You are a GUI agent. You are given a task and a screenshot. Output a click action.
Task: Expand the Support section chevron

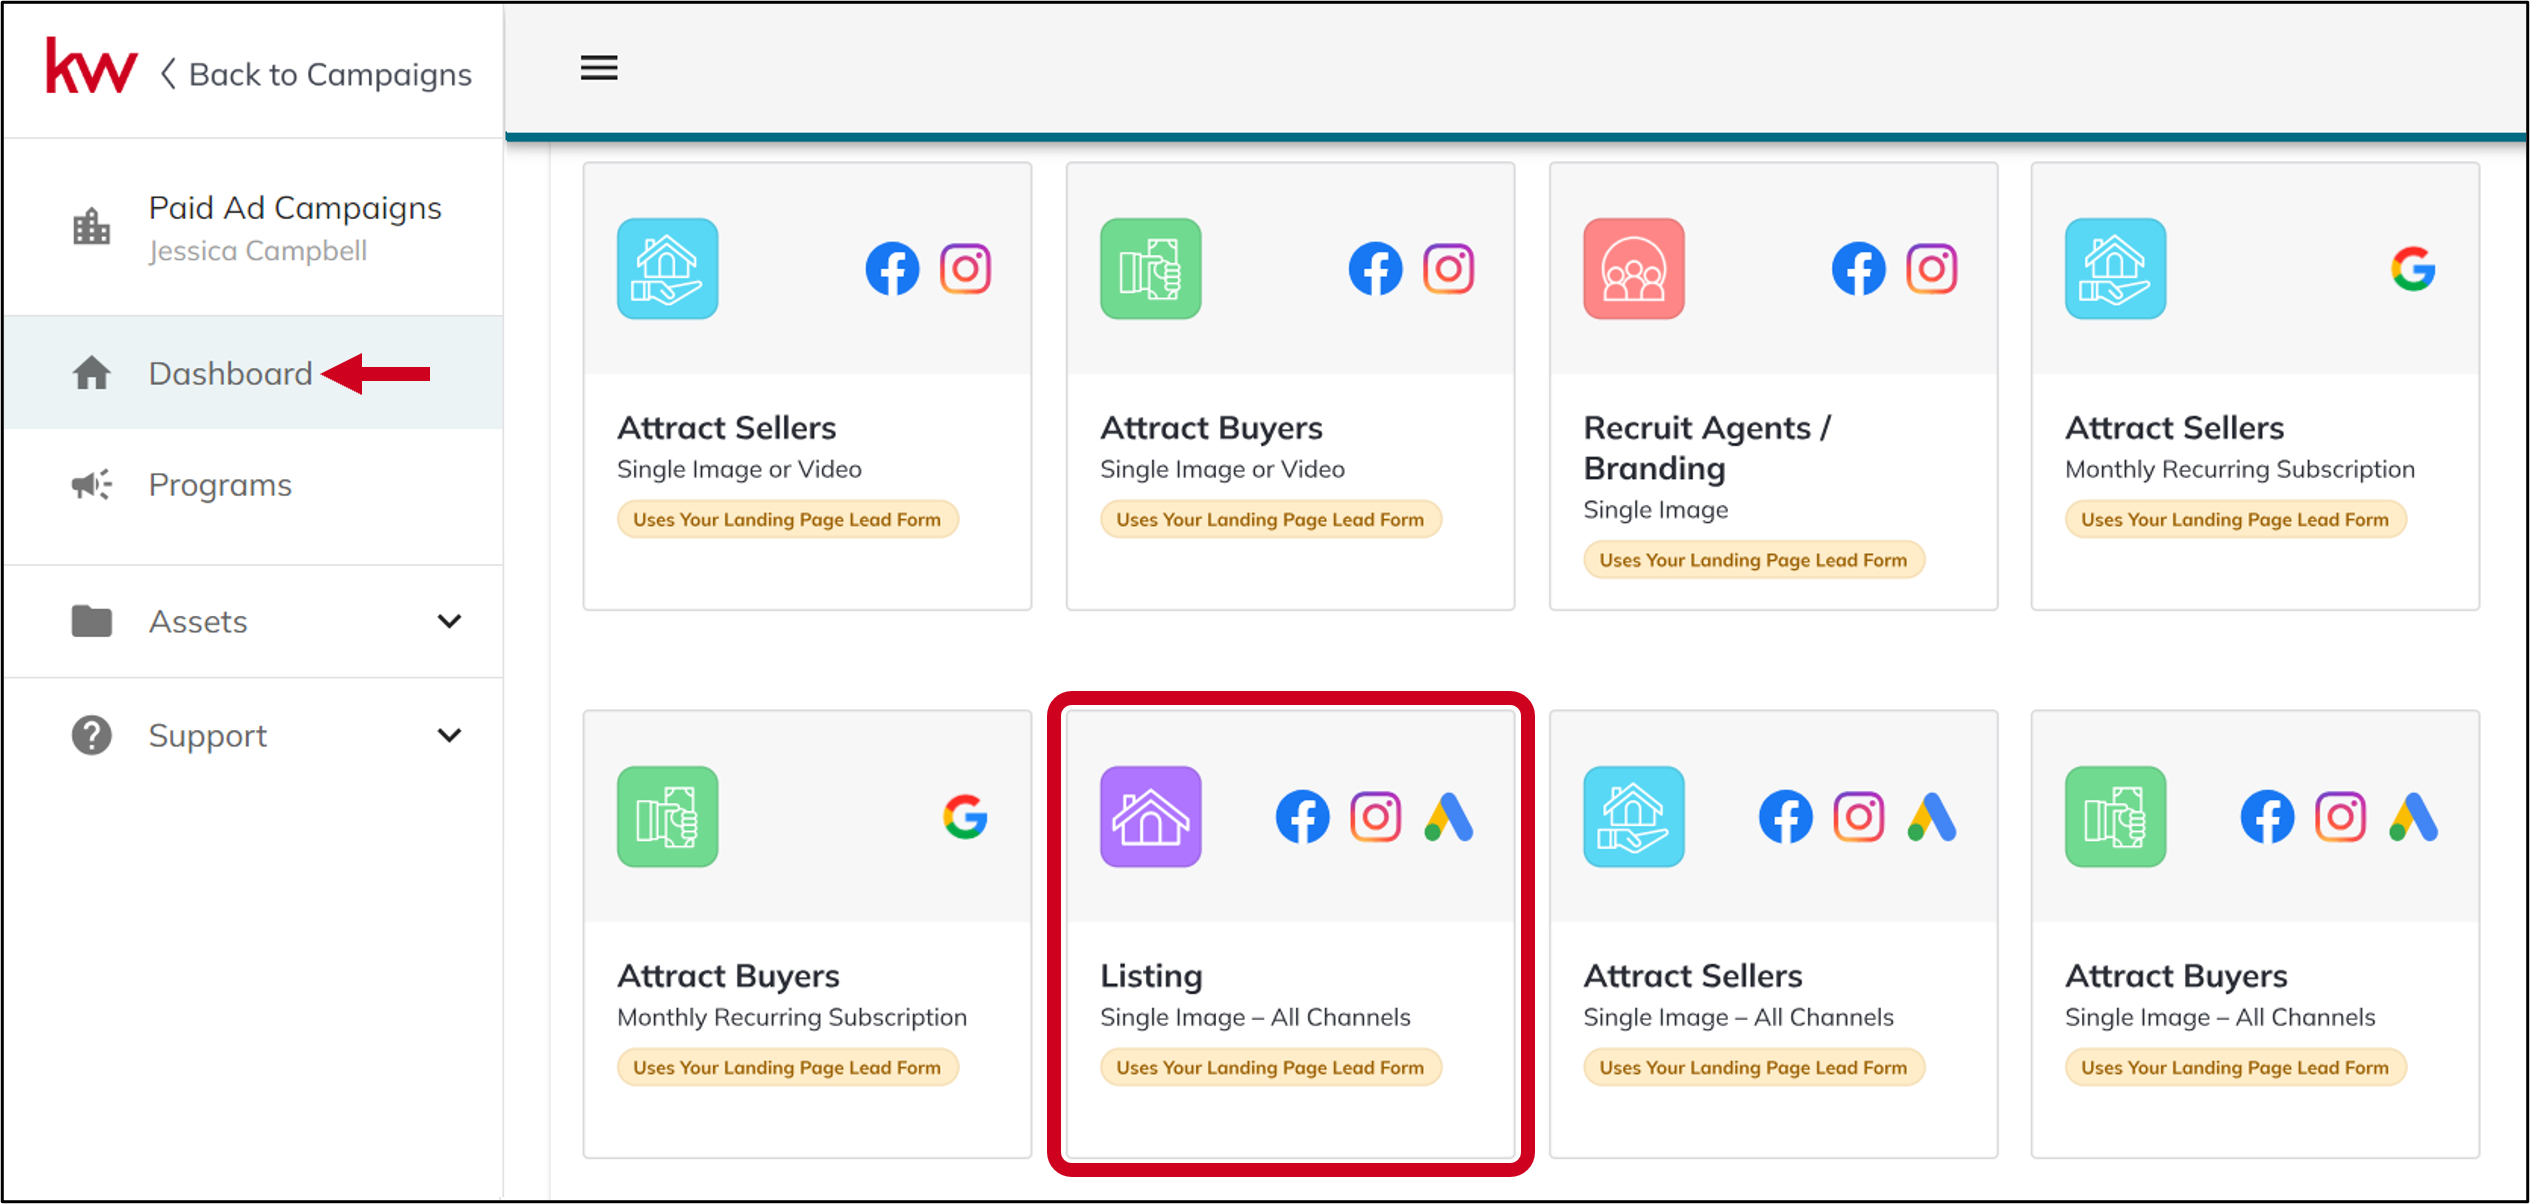pyautogui.click(x=450, y=735)
